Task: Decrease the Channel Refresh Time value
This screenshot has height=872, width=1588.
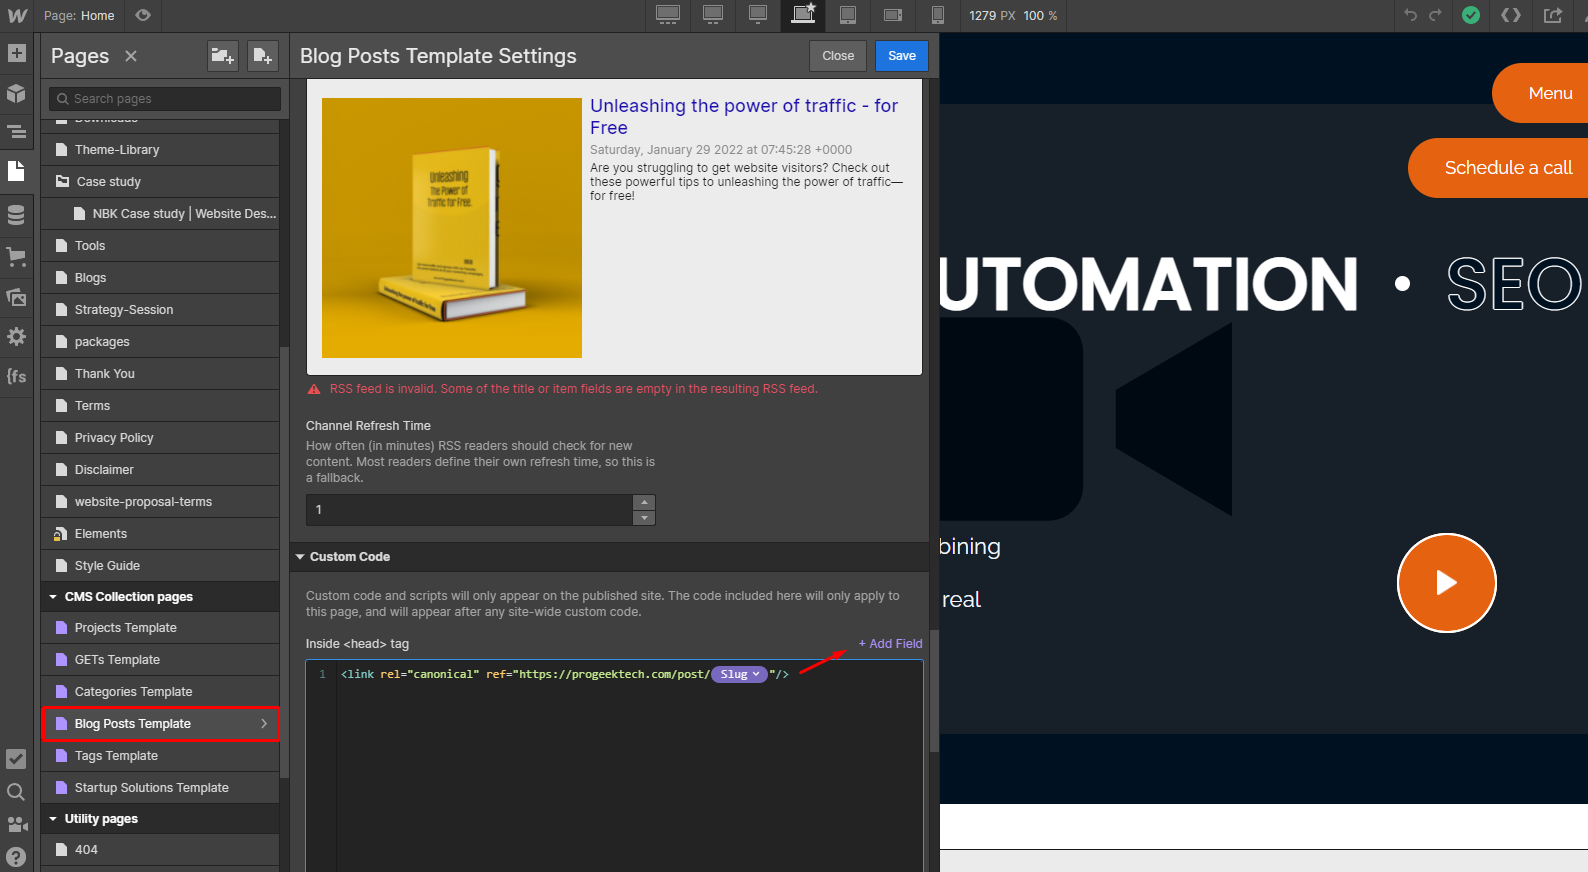Action: pos(644,518)
